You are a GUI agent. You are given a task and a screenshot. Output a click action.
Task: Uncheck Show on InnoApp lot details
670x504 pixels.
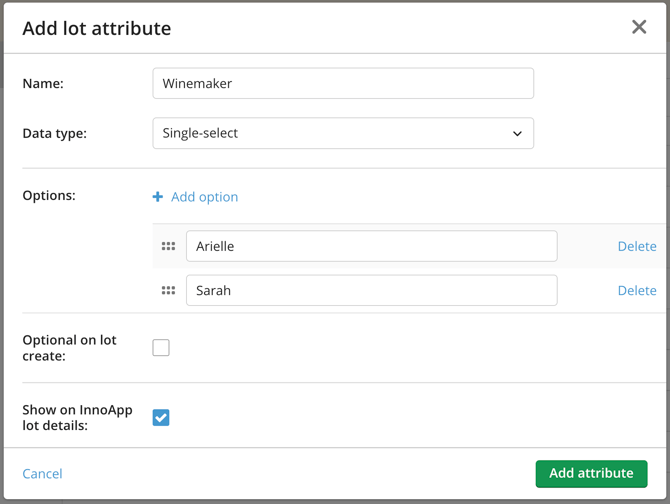[x=161, y=417]
